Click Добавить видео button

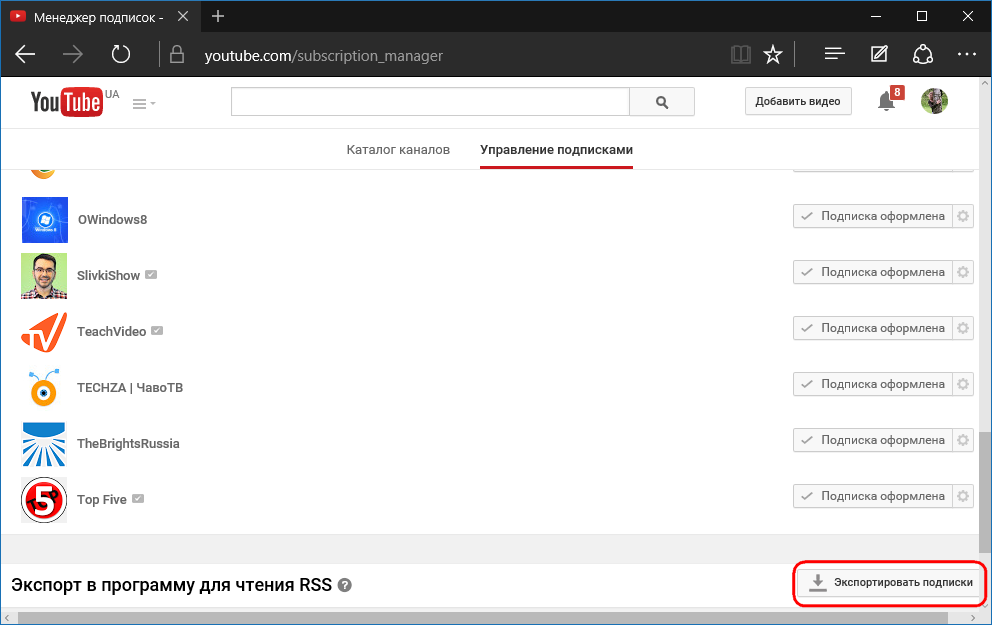coord(798,101)
